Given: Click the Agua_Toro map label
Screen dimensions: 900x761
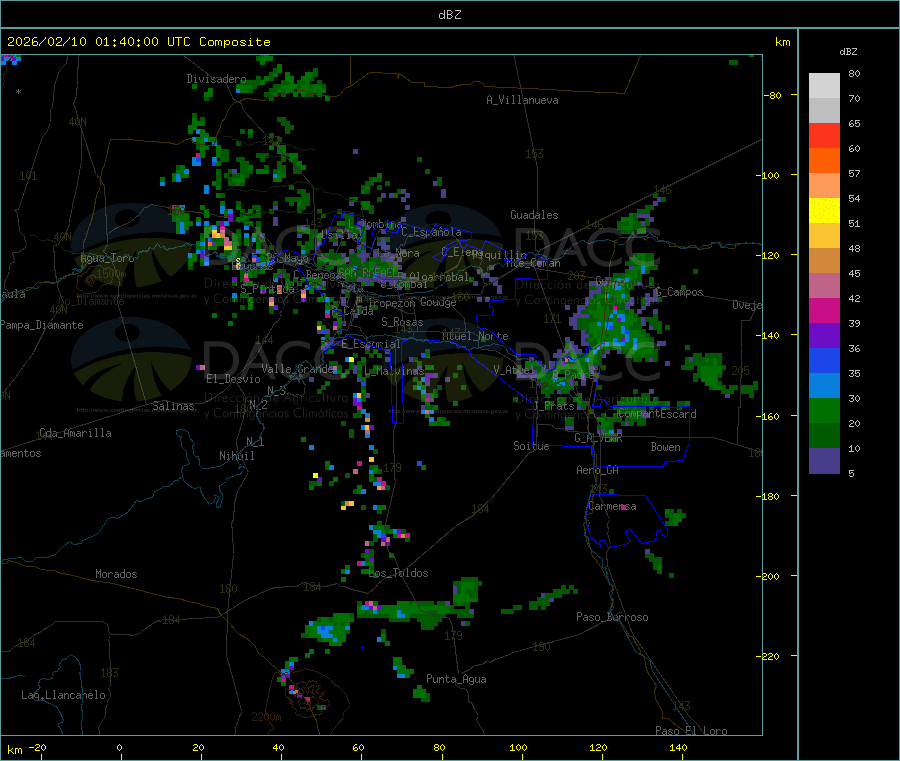Looking at the screenshot, I should click(x=107, y=258).
